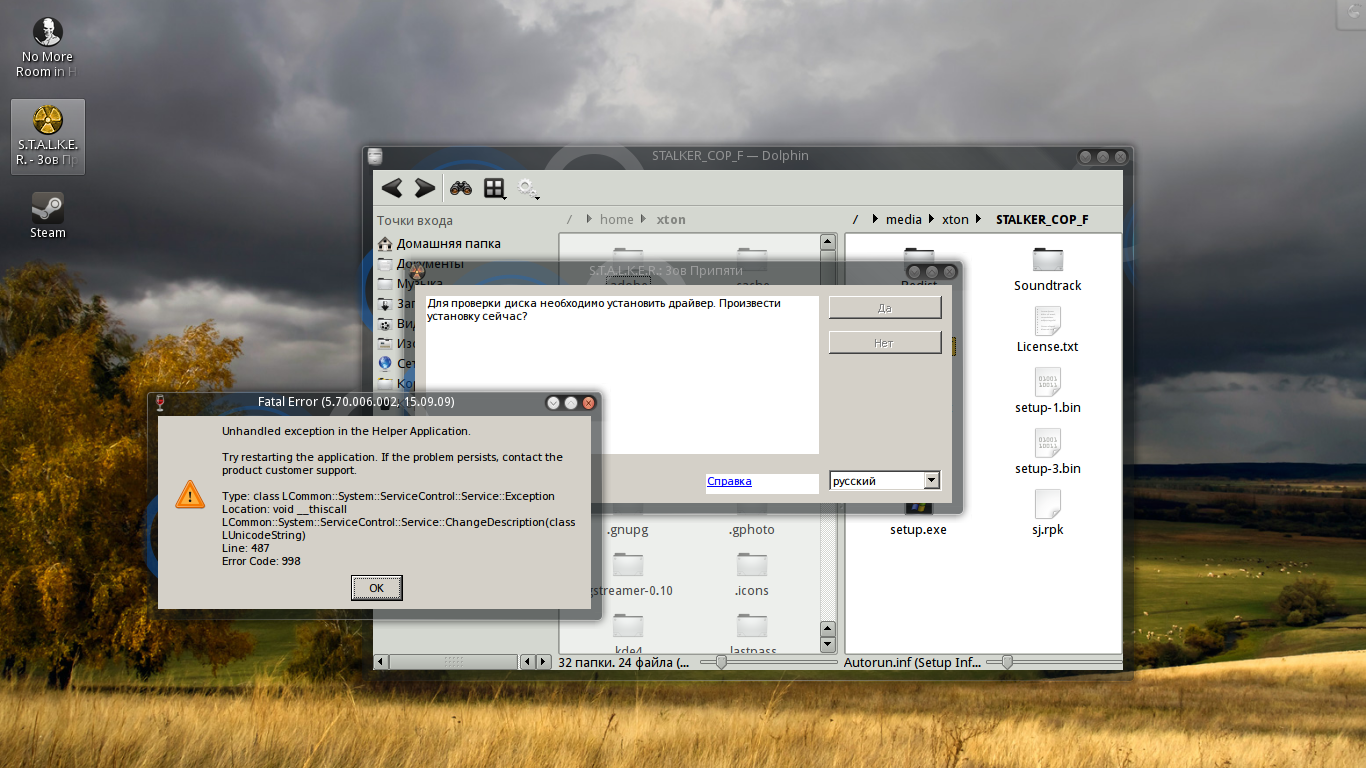
Task: Expand the arrow before 'home' breadcrumb
Action: pyautogui.click(x=590, y=220)
